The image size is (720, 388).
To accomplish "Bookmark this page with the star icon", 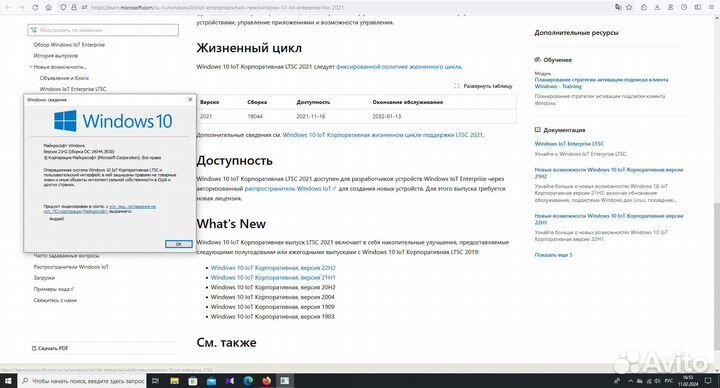I will (x=629, y=7).
